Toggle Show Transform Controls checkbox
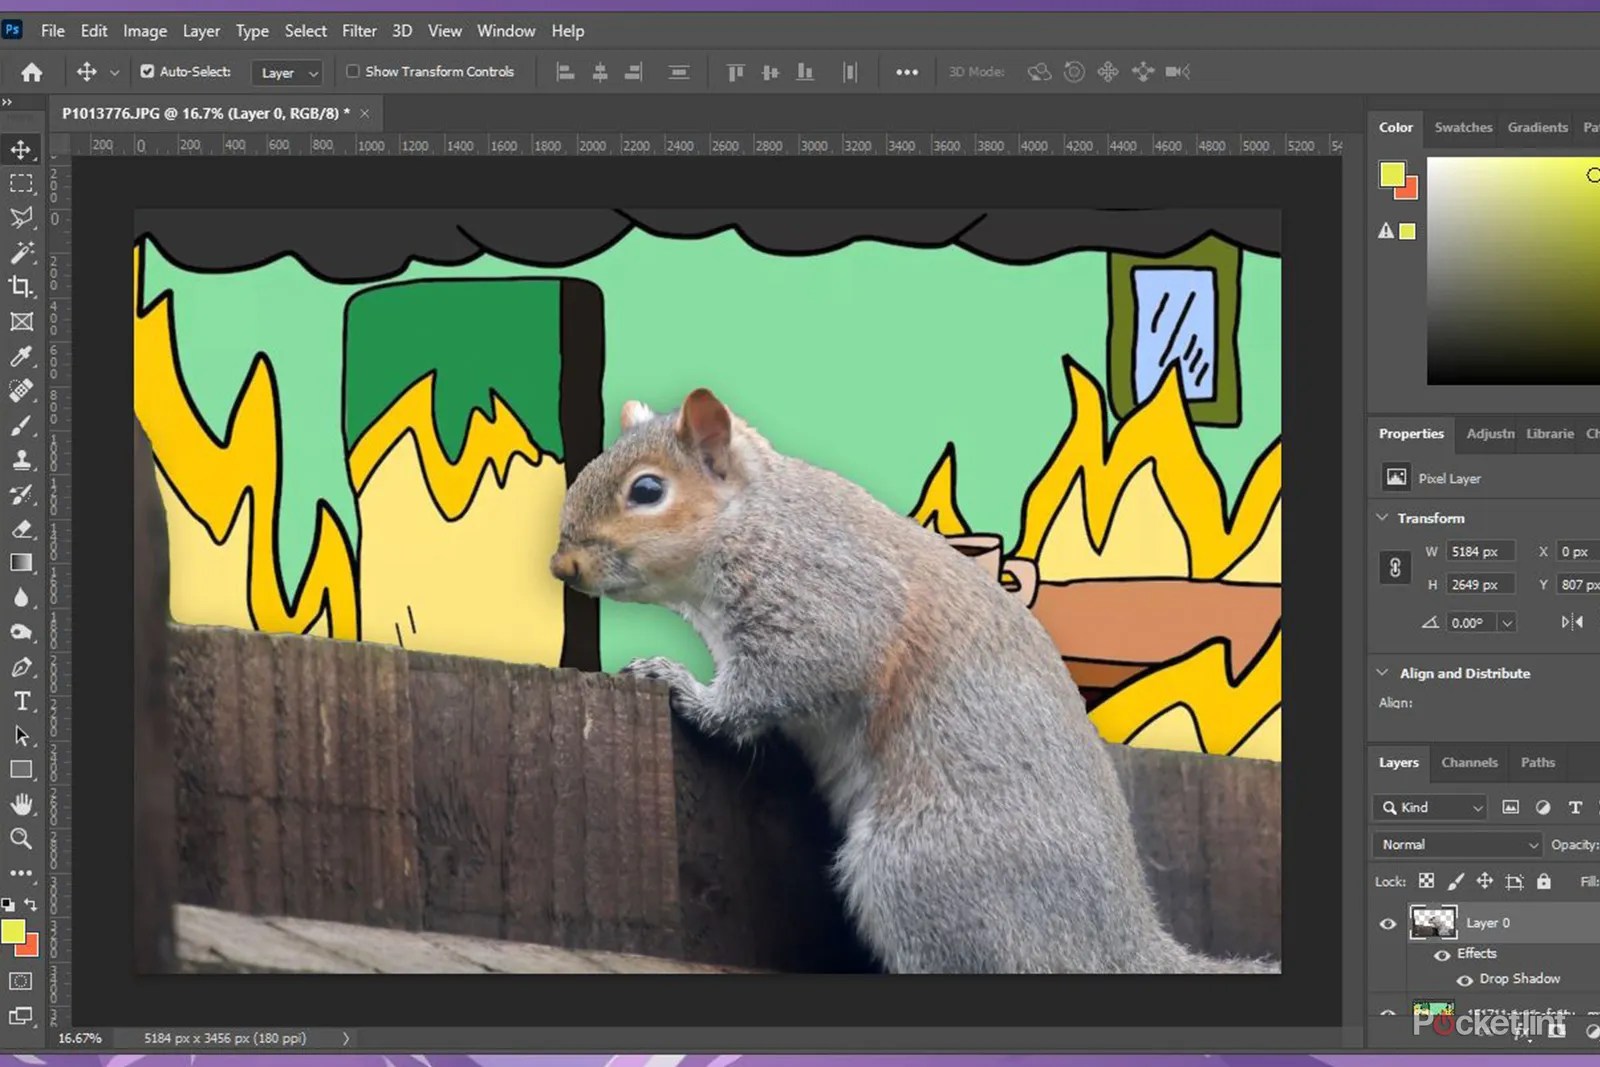This screenshot has height=1067, width=1600. coord(352,71)
